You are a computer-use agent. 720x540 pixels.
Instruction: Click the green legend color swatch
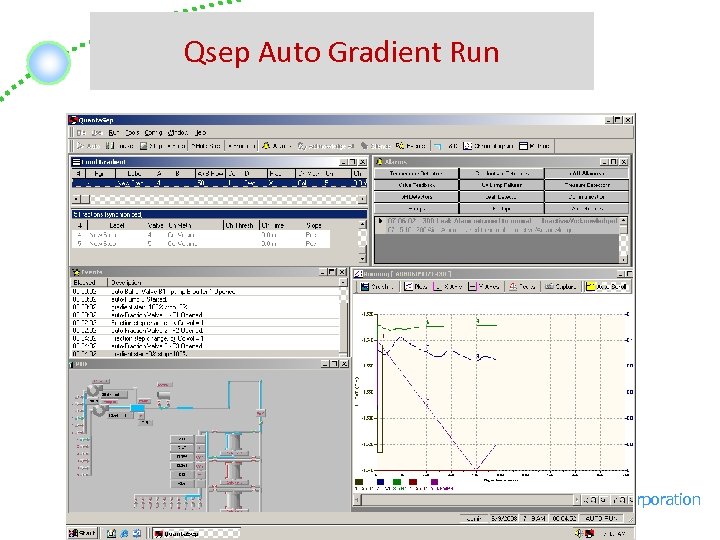[x=396, y=482]
